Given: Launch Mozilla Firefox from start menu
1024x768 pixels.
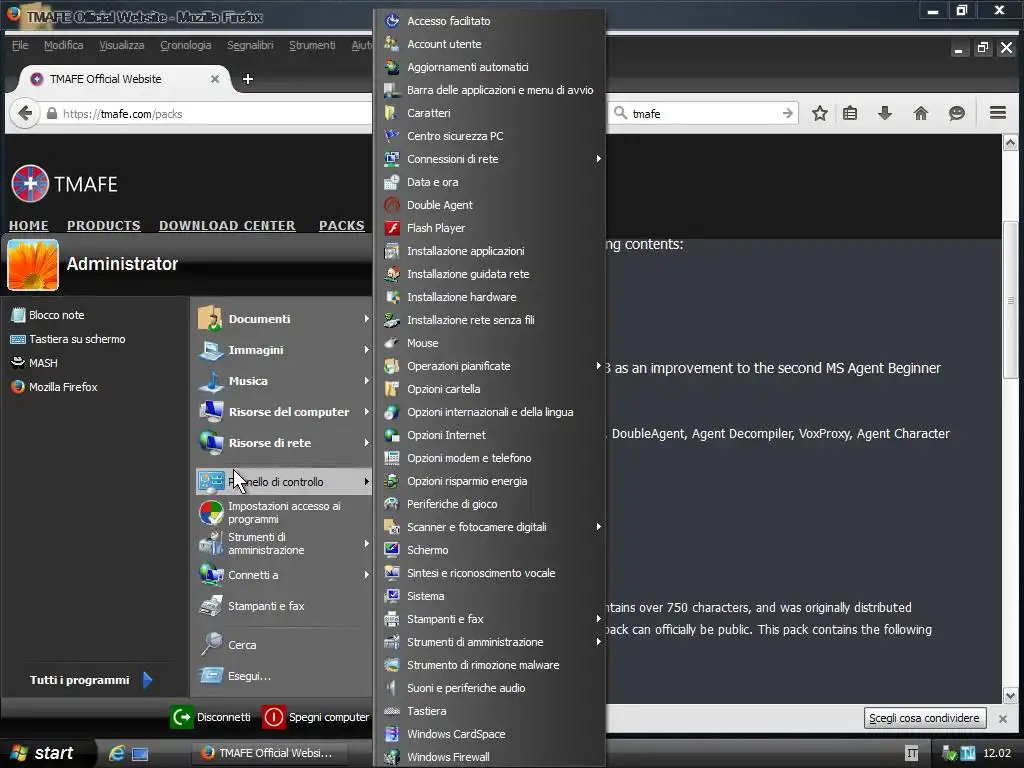Looking at the screenshot, I should pos(63,387).
